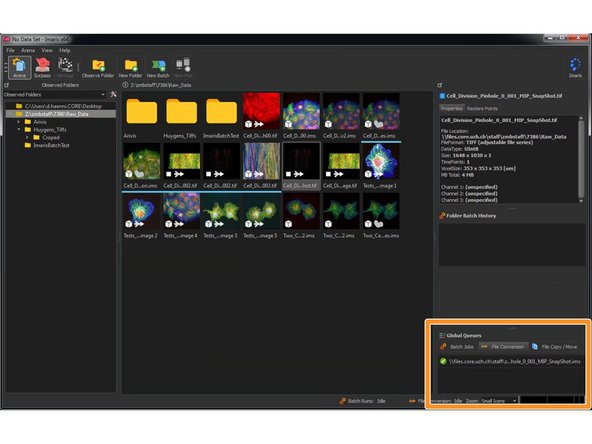Open the File menu

11,50
